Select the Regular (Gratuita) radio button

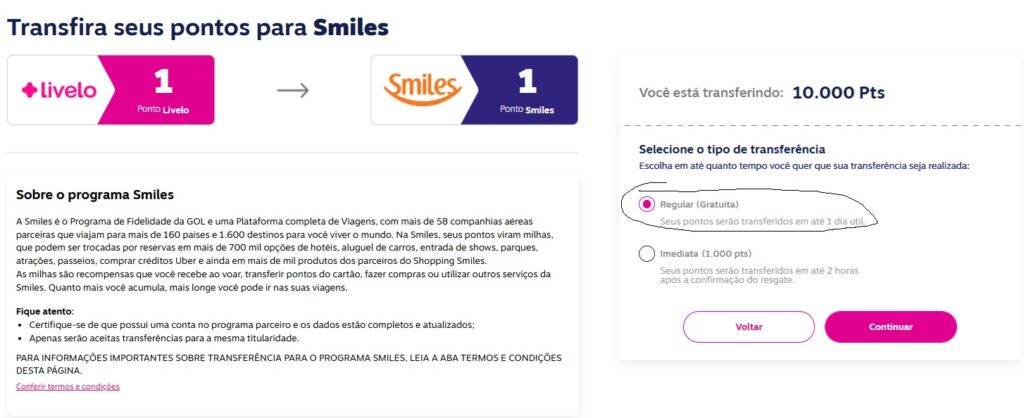pyautogui.click(x=647, y=204)
